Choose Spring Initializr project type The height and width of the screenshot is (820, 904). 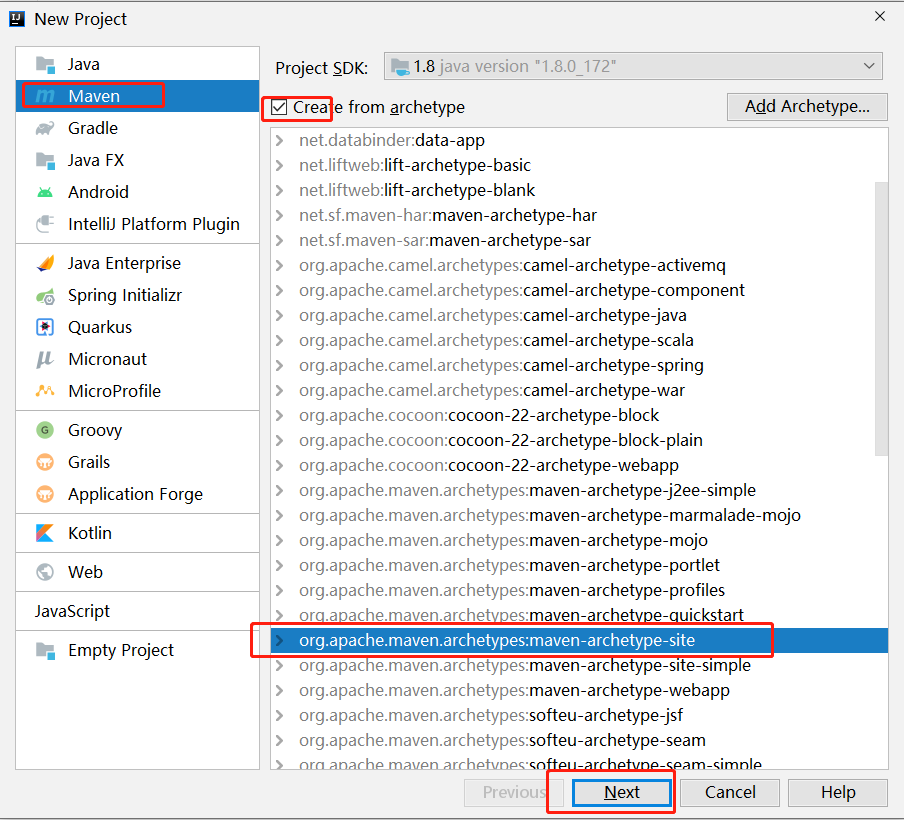(x=138, y=295)
